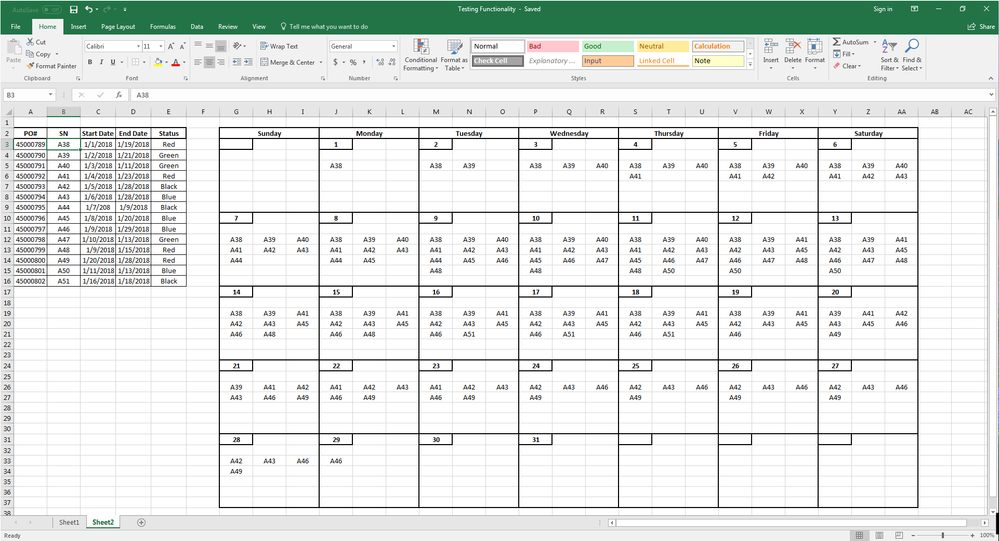Open the Calibri font name dropdown
The image size is (999, 541).
[138, 47]
